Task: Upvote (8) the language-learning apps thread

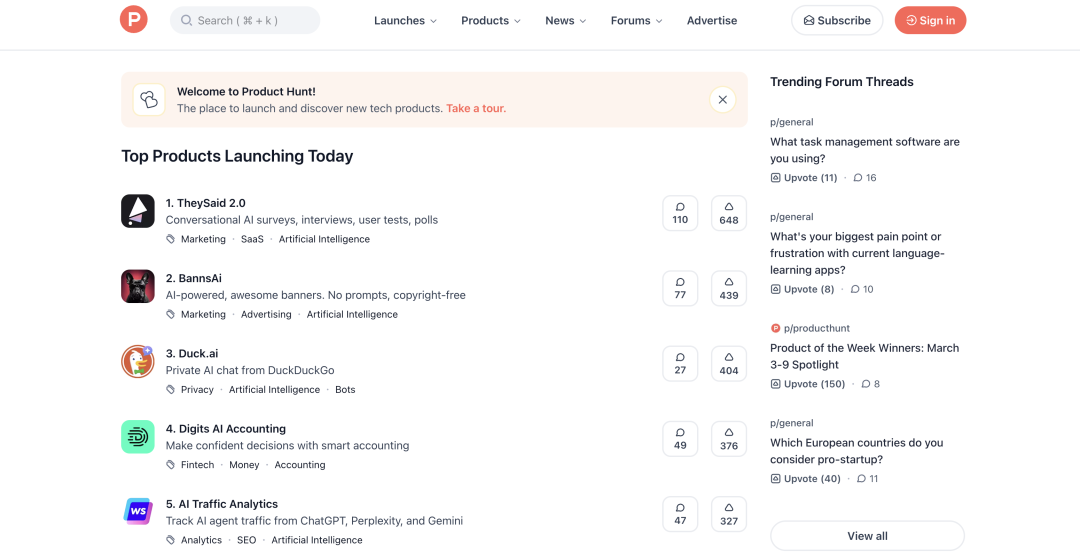Action: pos(802,289)
